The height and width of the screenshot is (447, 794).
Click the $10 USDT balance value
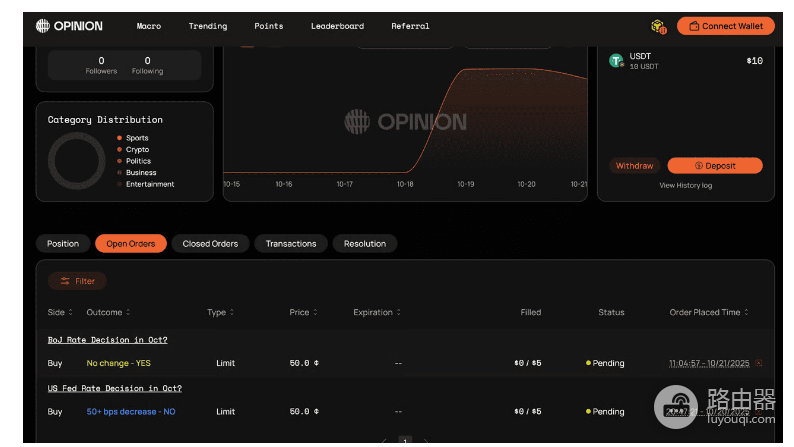click(x=755, y=61)
